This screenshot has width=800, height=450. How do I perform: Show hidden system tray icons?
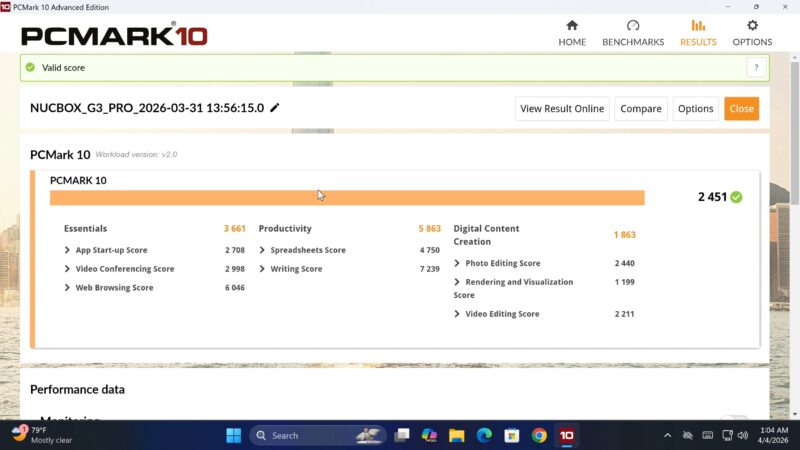click(667, 435)
